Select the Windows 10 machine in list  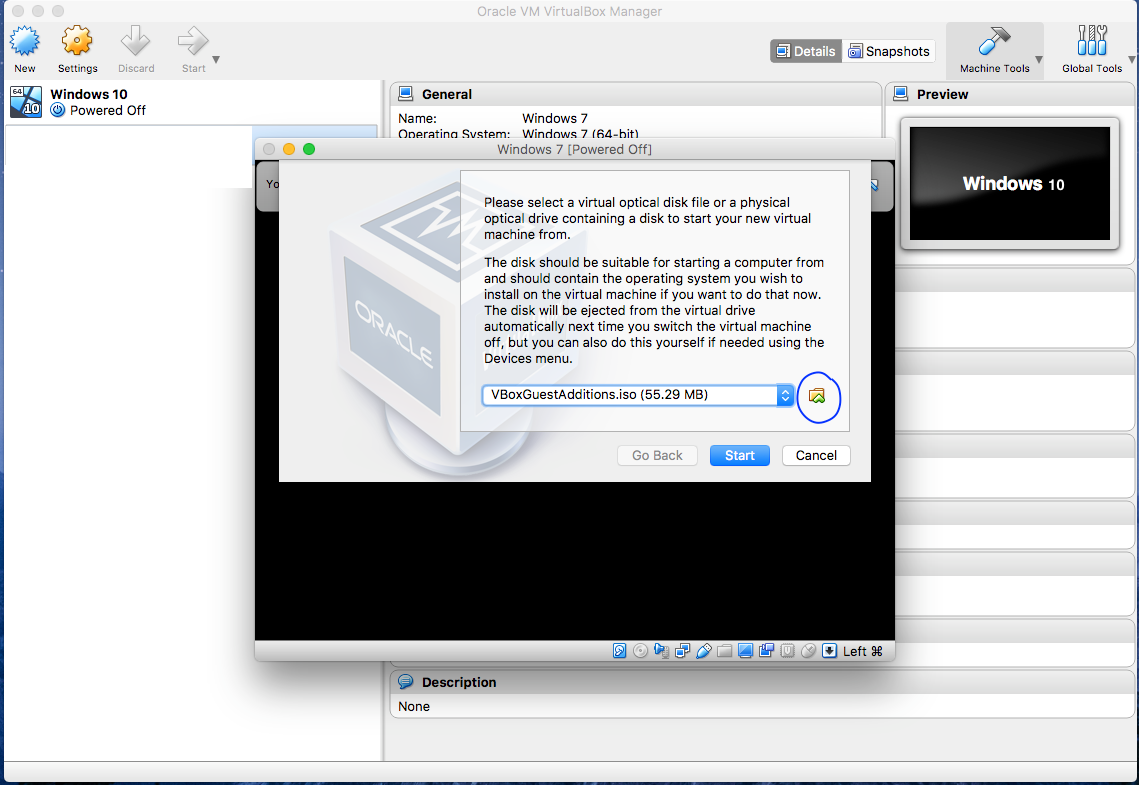(x=192, y=102)
